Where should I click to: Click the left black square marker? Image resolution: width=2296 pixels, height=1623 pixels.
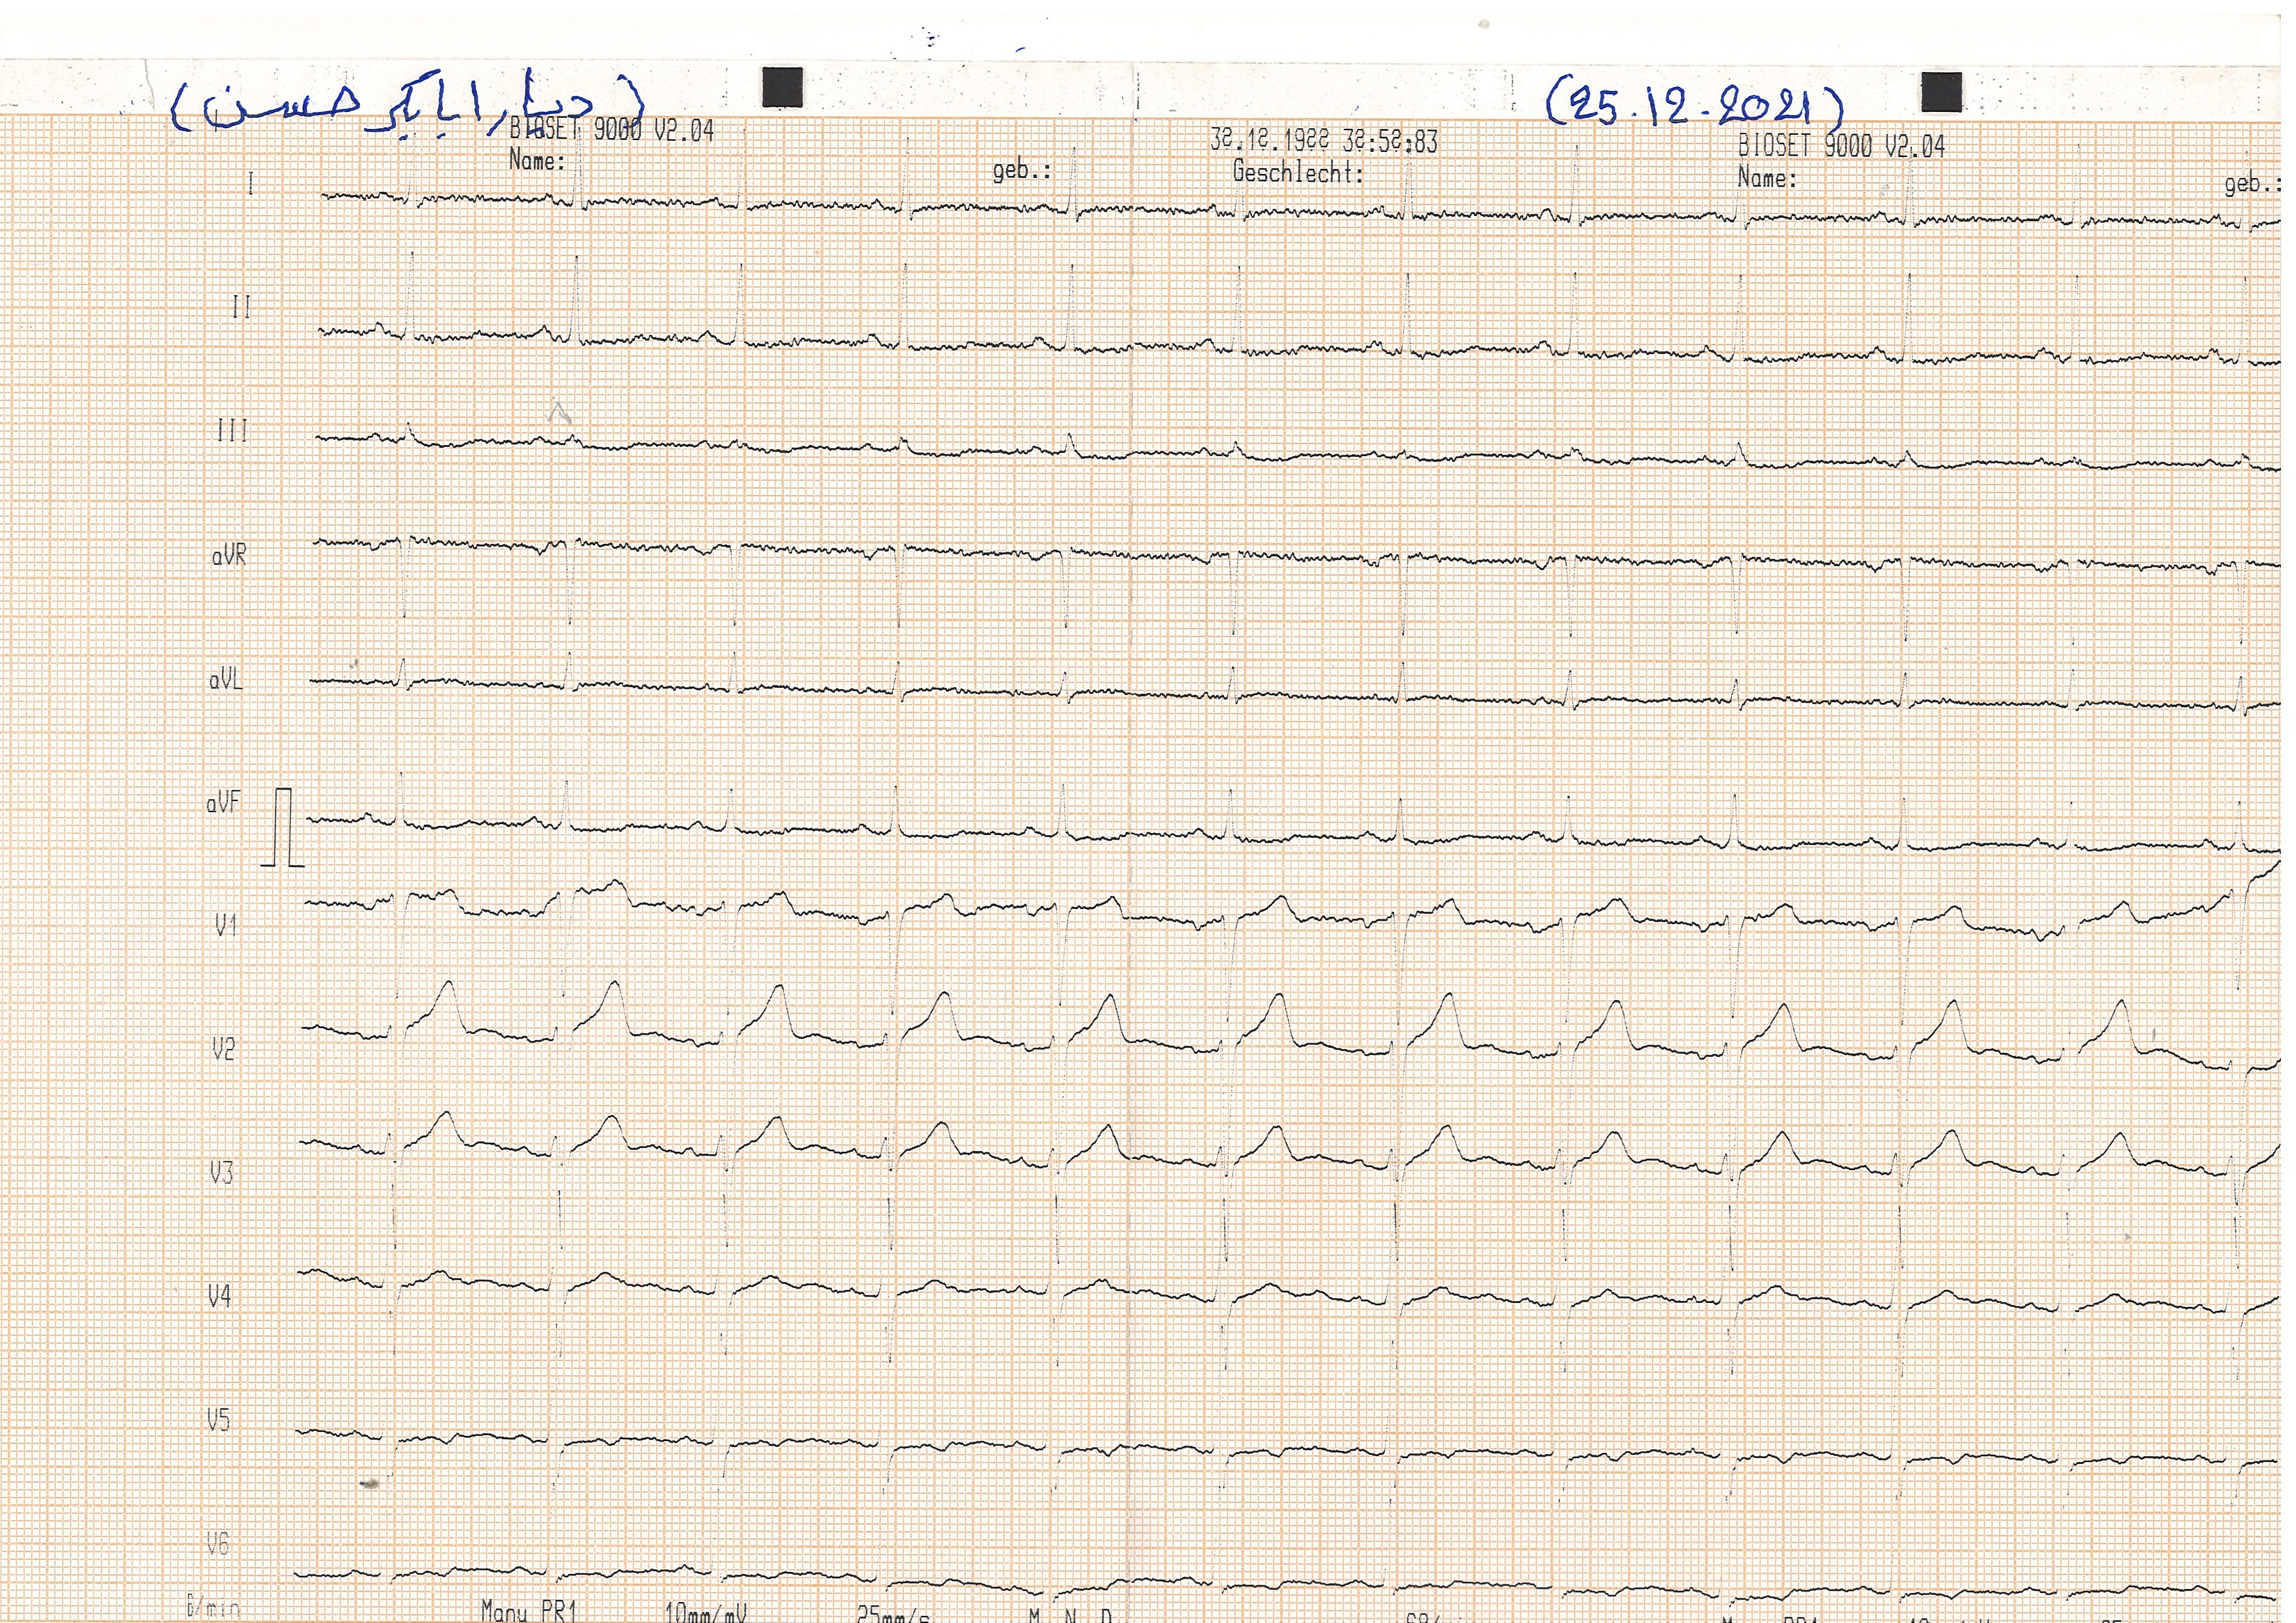tap(782, 87)
